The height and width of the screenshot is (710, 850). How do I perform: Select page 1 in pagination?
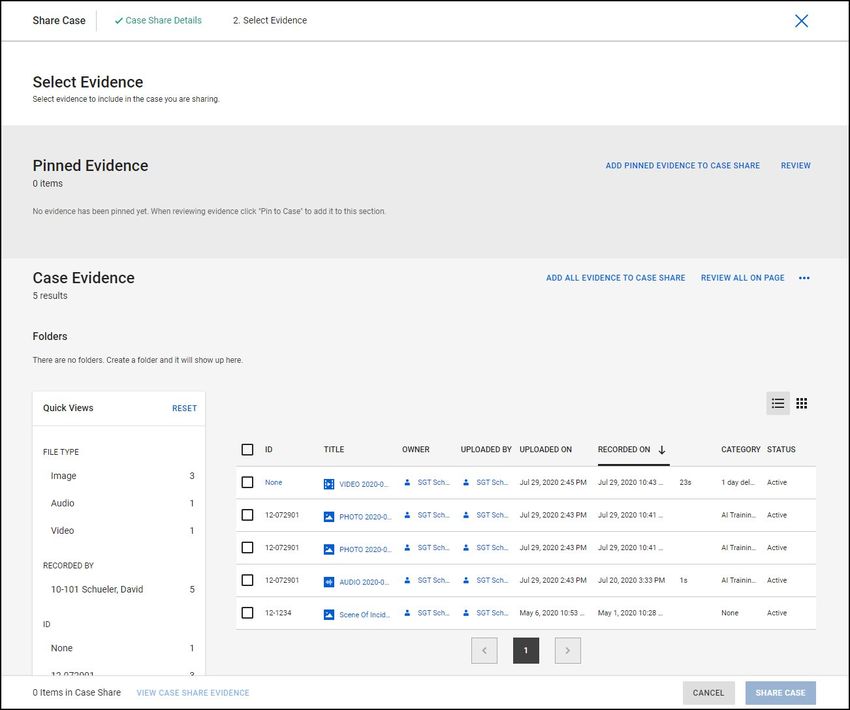526,650
